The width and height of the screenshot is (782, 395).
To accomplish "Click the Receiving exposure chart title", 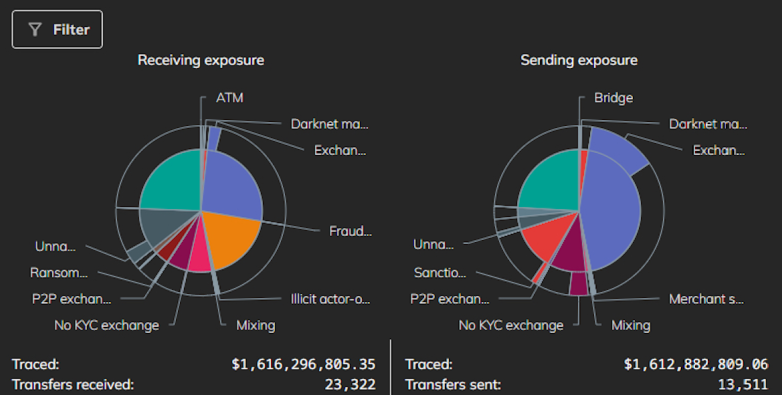I will point(201,60).
